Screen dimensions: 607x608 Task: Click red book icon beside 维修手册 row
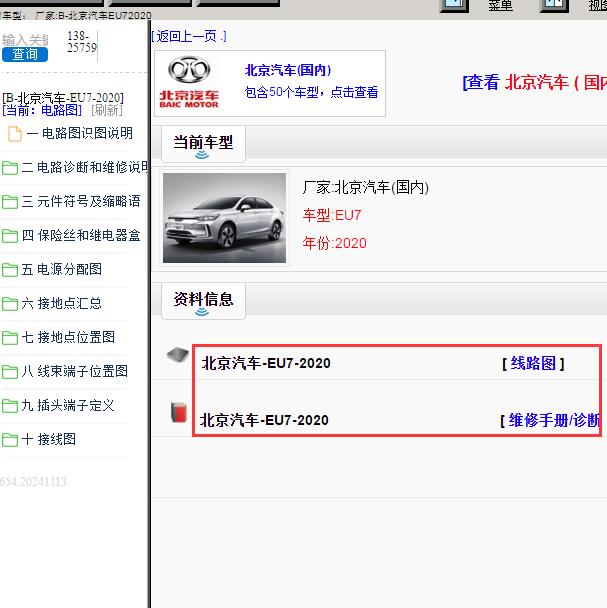[x=179, y=412]
